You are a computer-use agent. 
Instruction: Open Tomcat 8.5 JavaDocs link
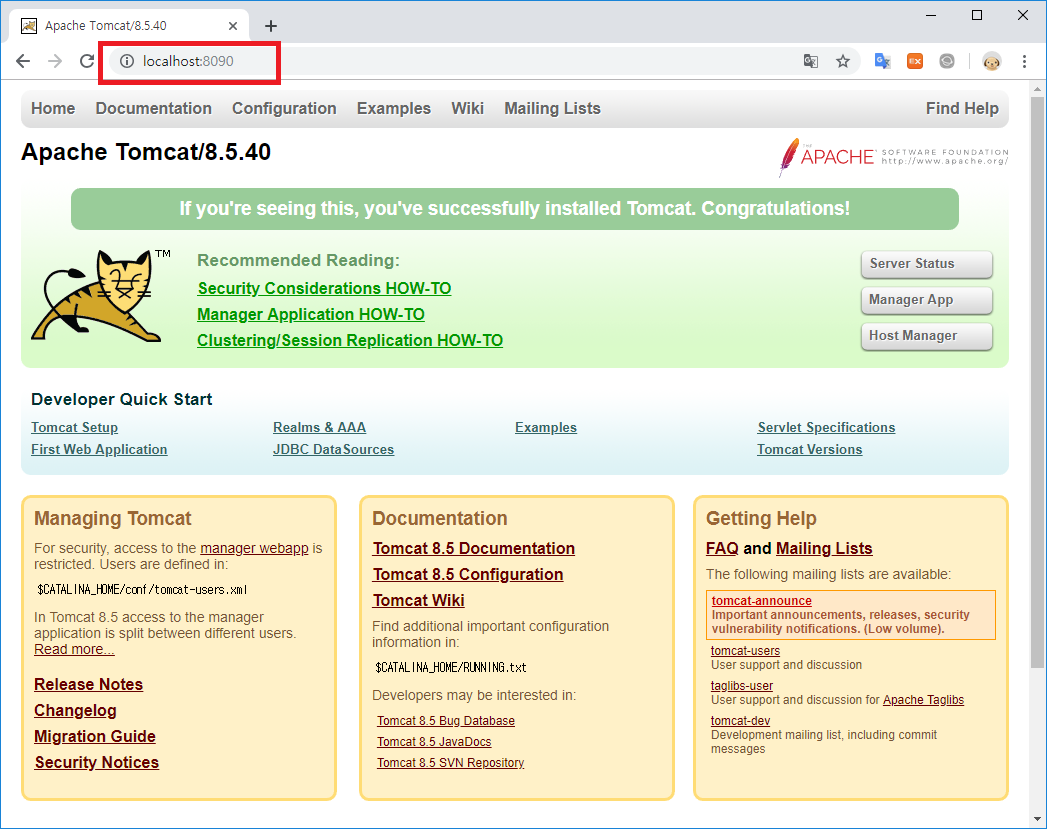(434, 742)
